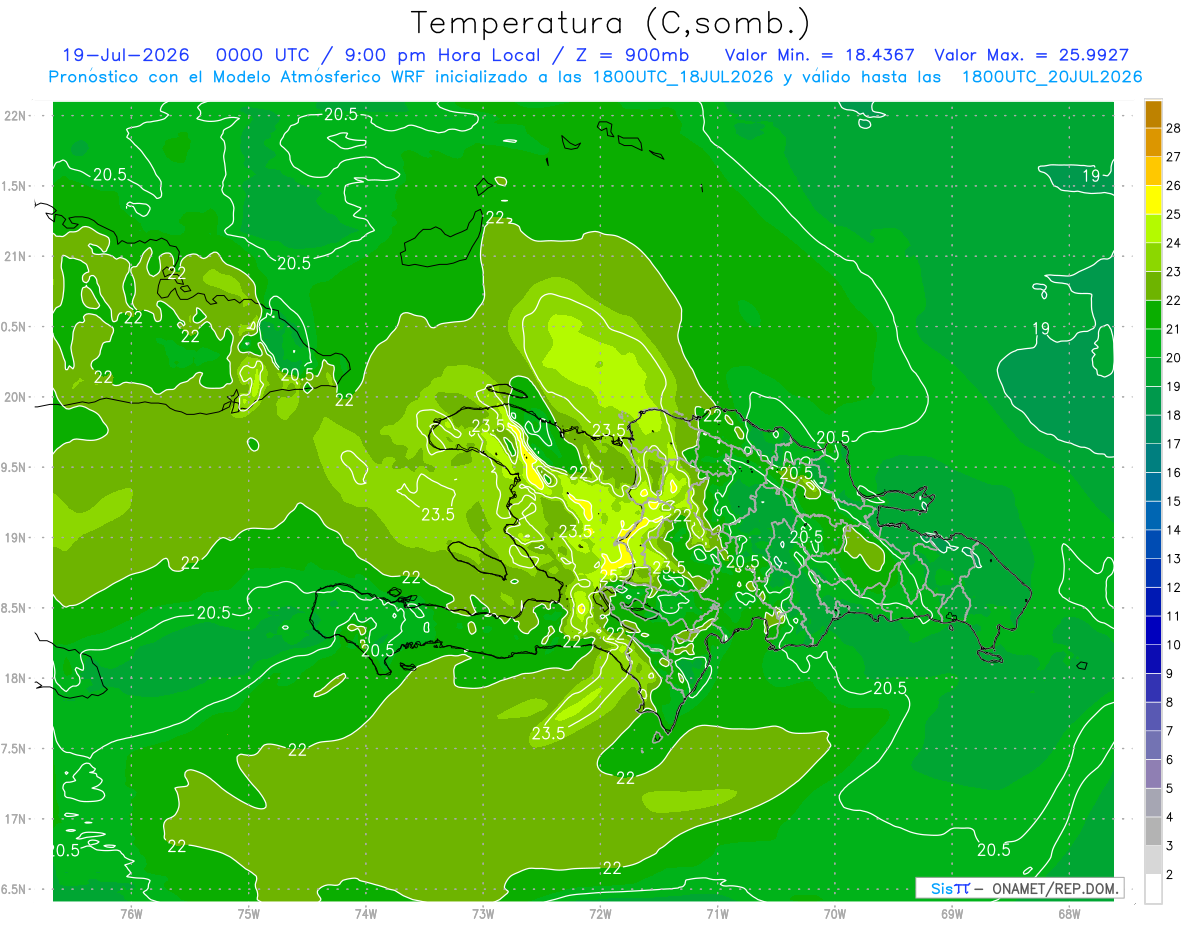Click the '71W' longitude axis label
Screen dimensions: 1200x927
pyautogui.click(x=717, y=913)
